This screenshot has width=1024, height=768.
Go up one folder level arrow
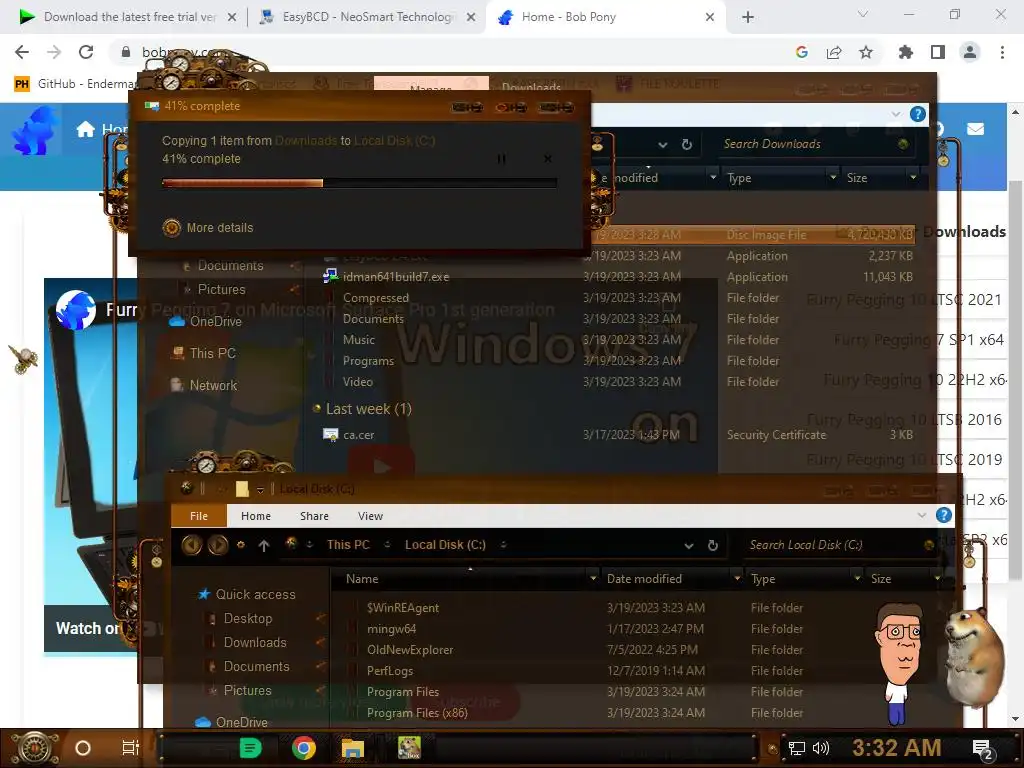[x=264, y=545]
